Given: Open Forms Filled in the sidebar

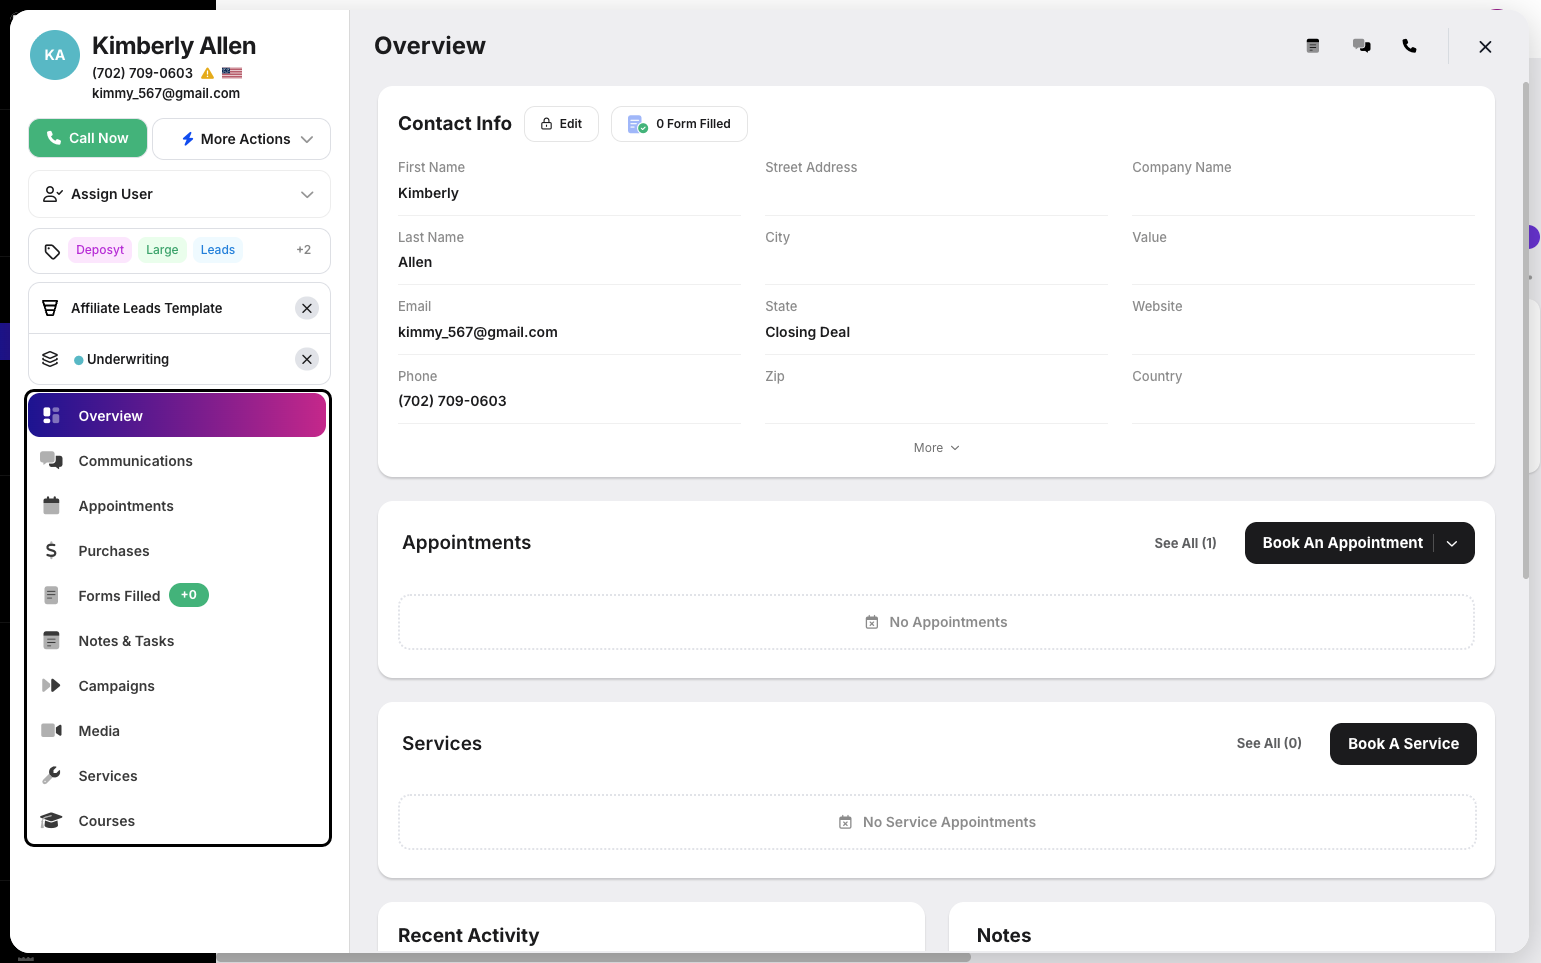Looking at the screenshot, I should coord(177,596).
